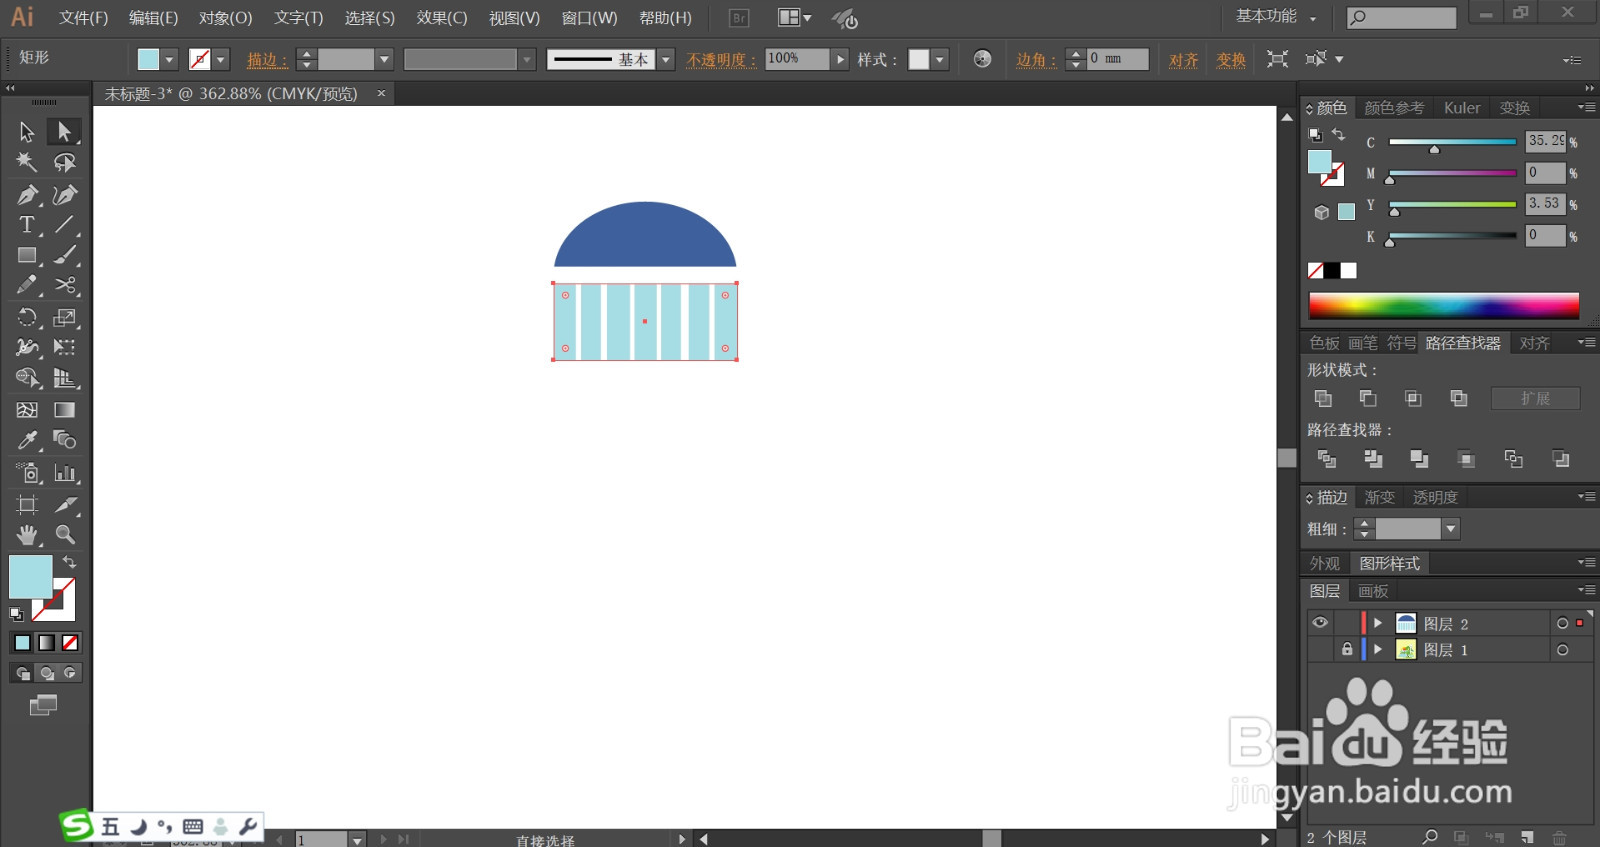Image resolution: width=1600 pixels, height=847 pixels.
Task: Switch to the 颜色参考 tab
Action: tap(1393, 108)
